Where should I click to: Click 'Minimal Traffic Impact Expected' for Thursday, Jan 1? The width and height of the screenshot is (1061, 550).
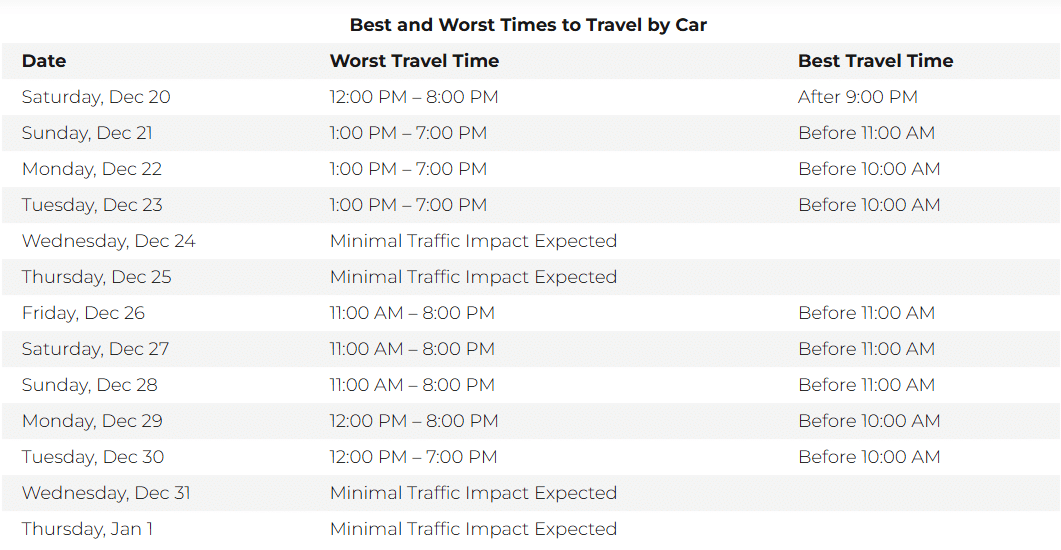(473, 529)
